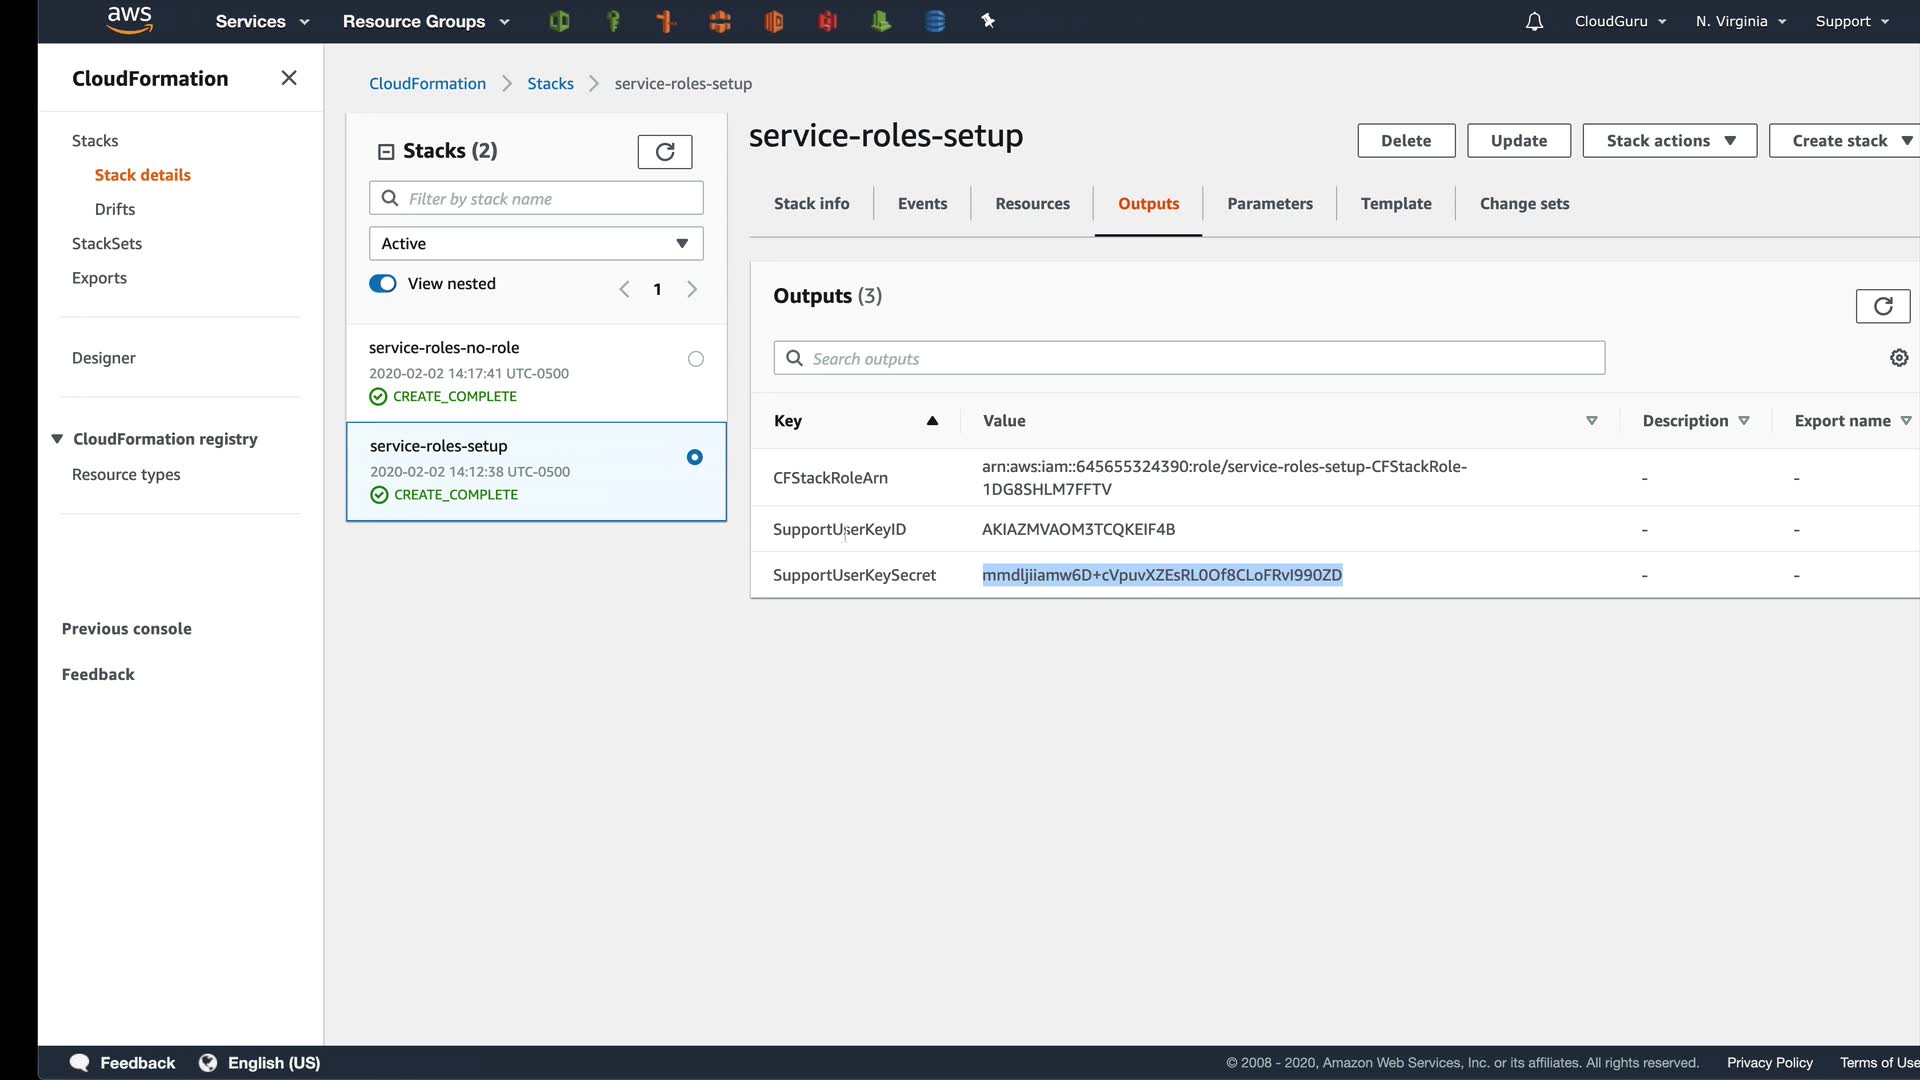Sort outputs by Key column arrow
Viewport: 1920px width, 1080px height.
(x=932, y=421)
